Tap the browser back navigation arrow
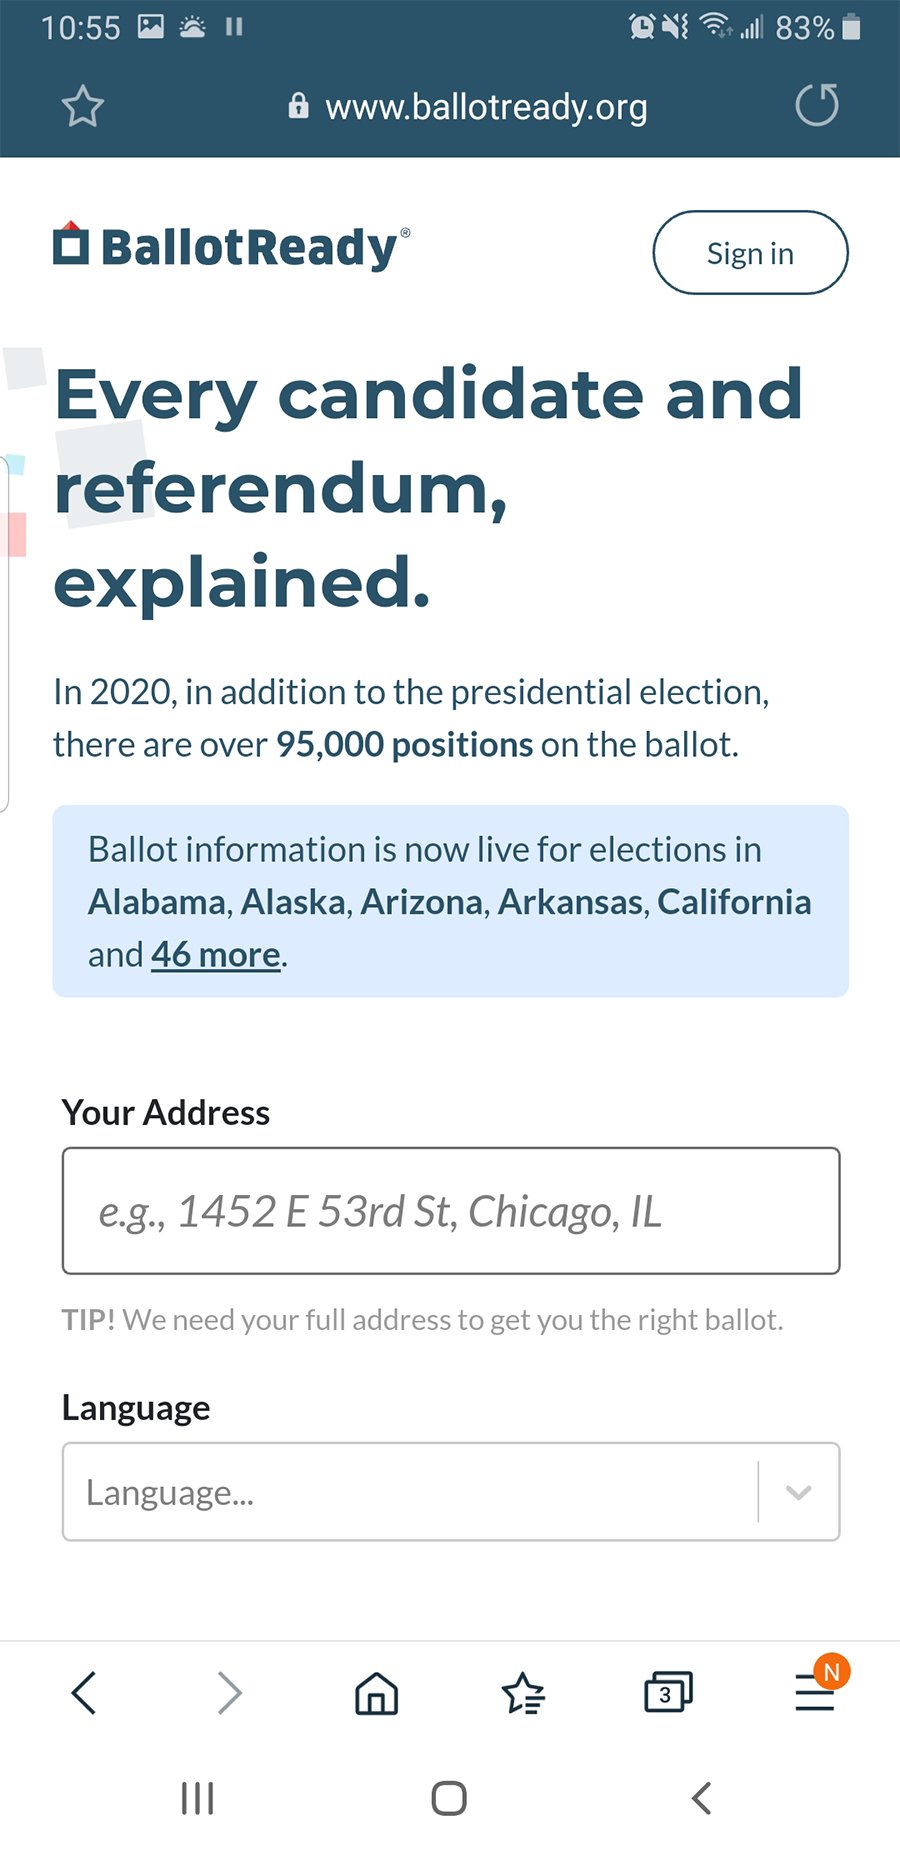This screenshot has height=1850, width=900. coord(84,1692)
